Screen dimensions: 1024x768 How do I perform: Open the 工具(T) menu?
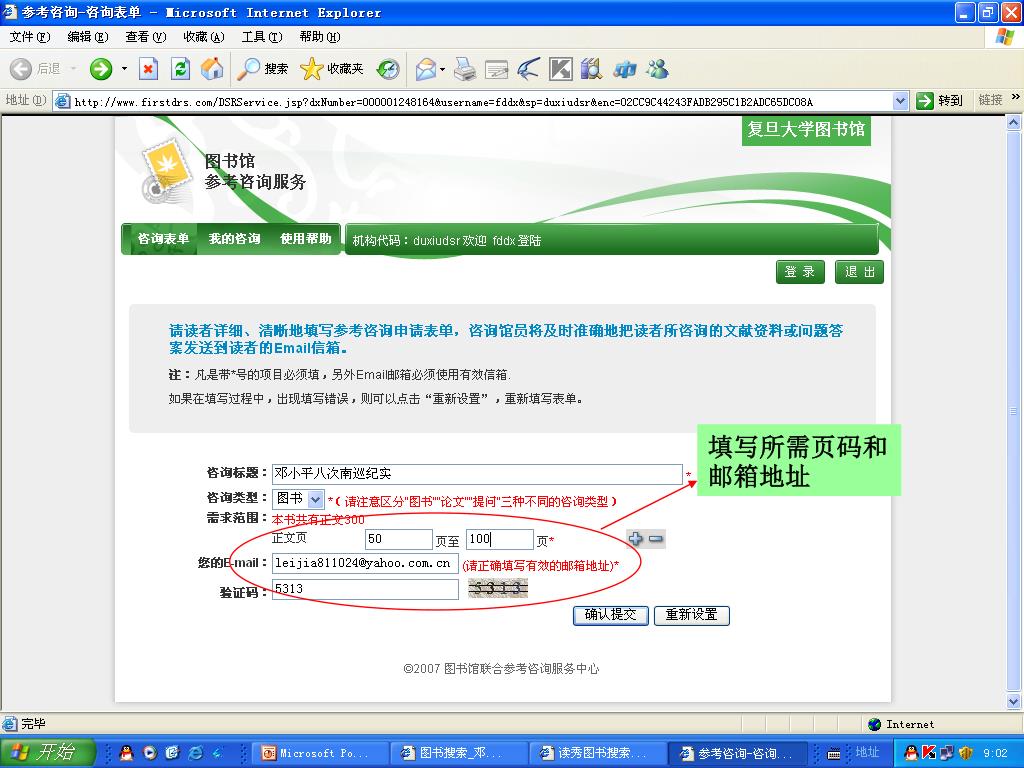pos(262,37)
